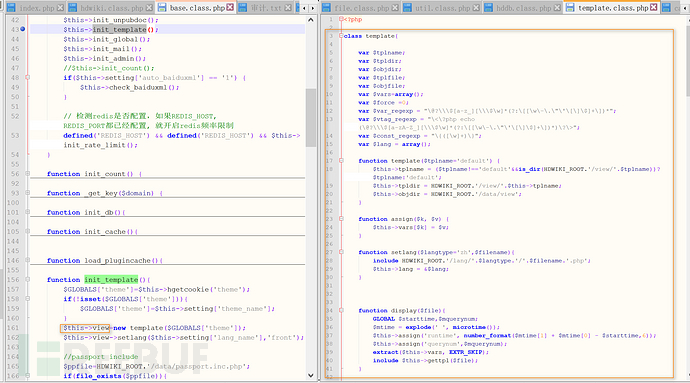Click 'var $lang = array();' line
The image size is (690, 383).
[394, 144]
